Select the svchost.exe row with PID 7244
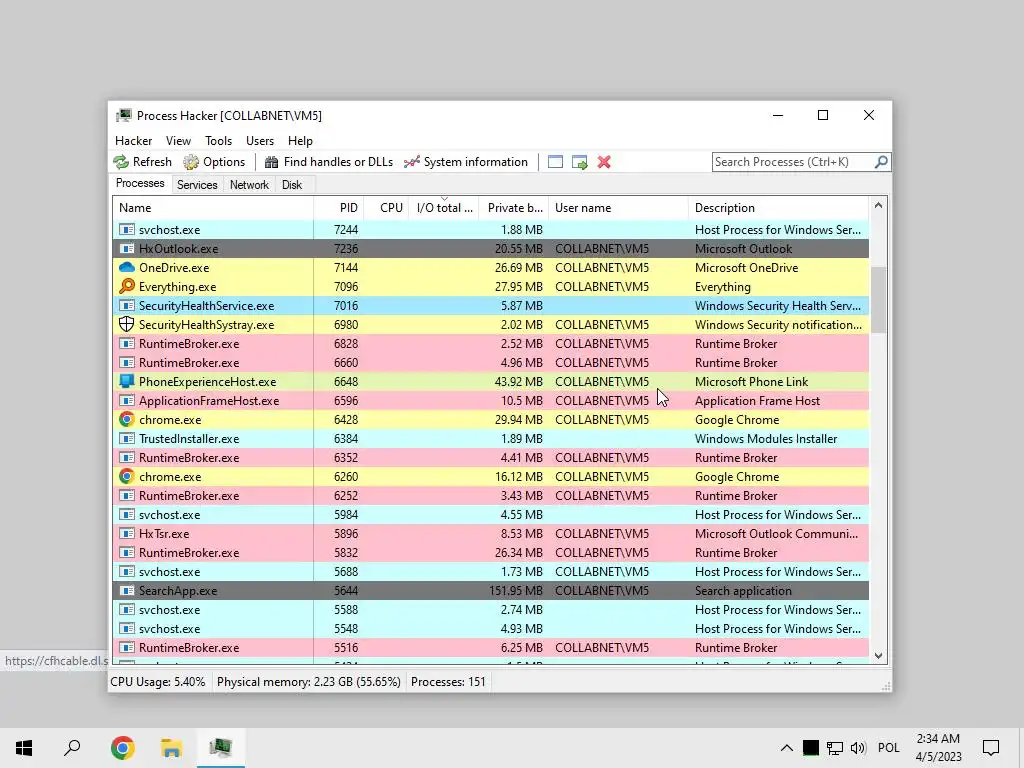The image size is (1024, 768). 491,230
